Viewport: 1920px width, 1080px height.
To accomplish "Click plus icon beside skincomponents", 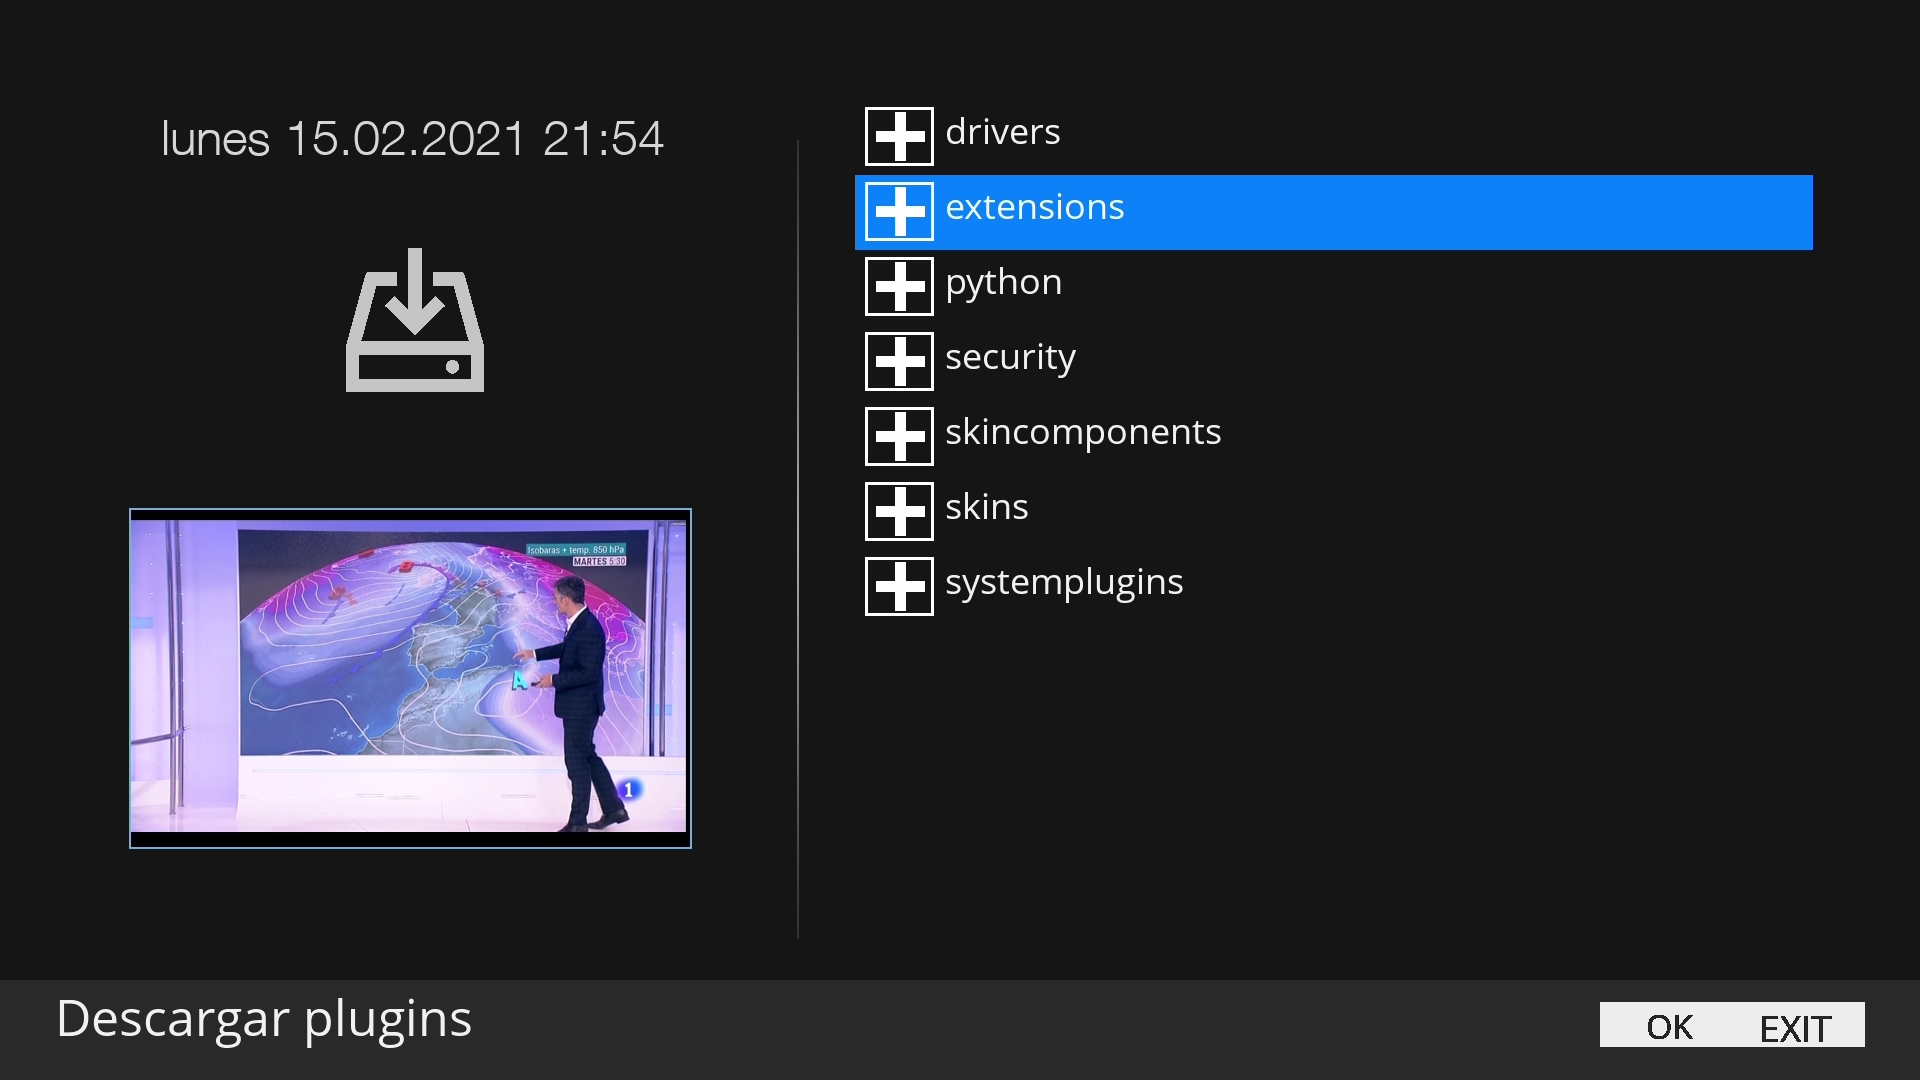I will (x=899, y=436).
